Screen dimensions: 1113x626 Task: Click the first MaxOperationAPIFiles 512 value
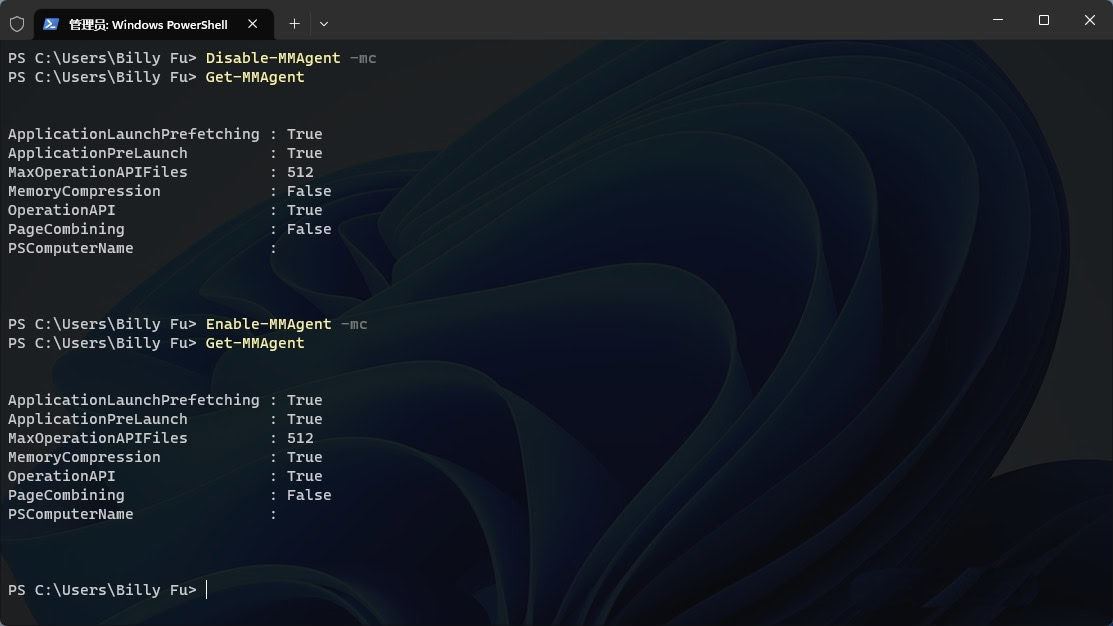(300, 172)
